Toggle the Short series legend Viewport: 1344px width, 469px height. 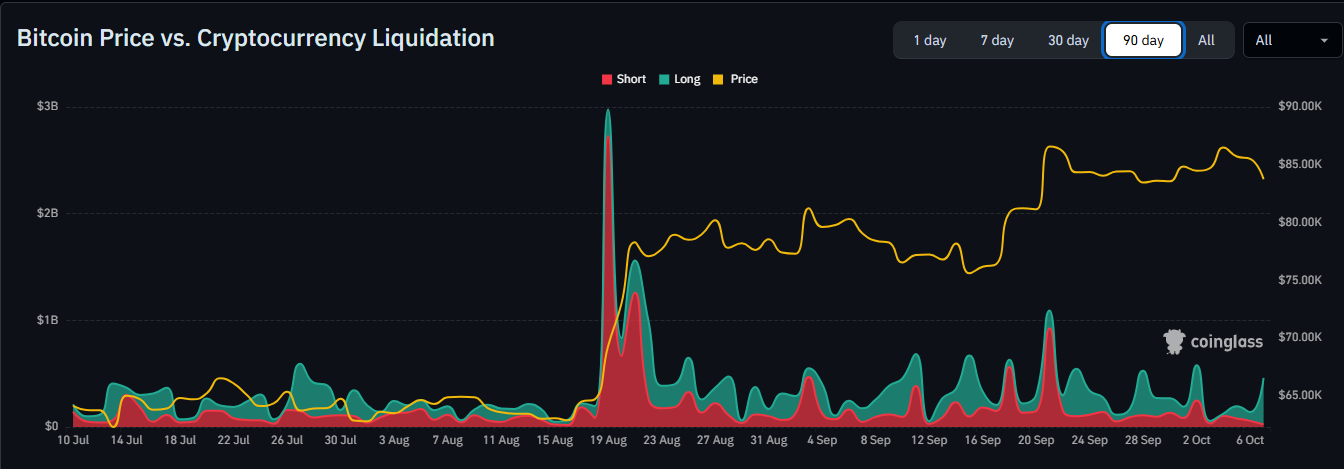coord(623,79)
